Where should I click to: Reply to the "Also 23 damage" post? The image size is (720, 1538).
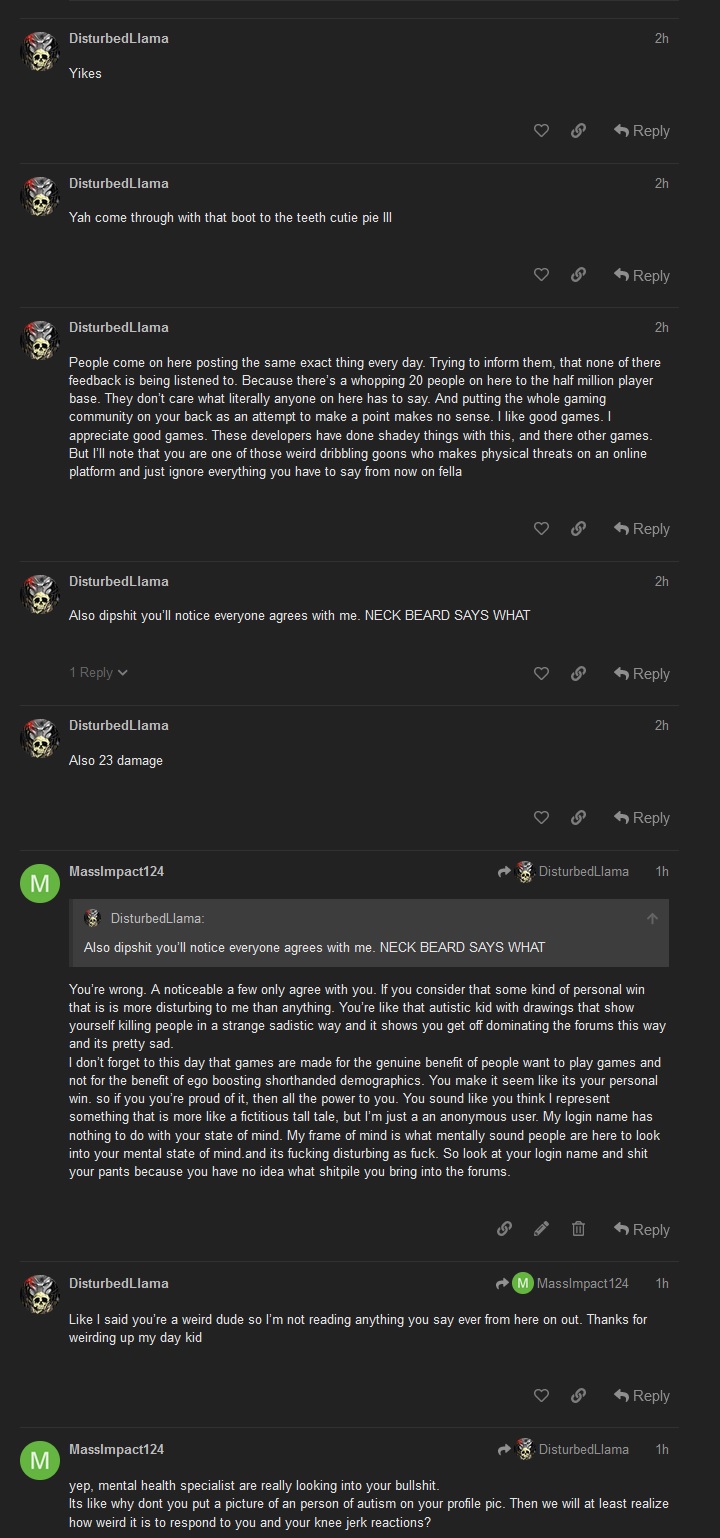642,818
